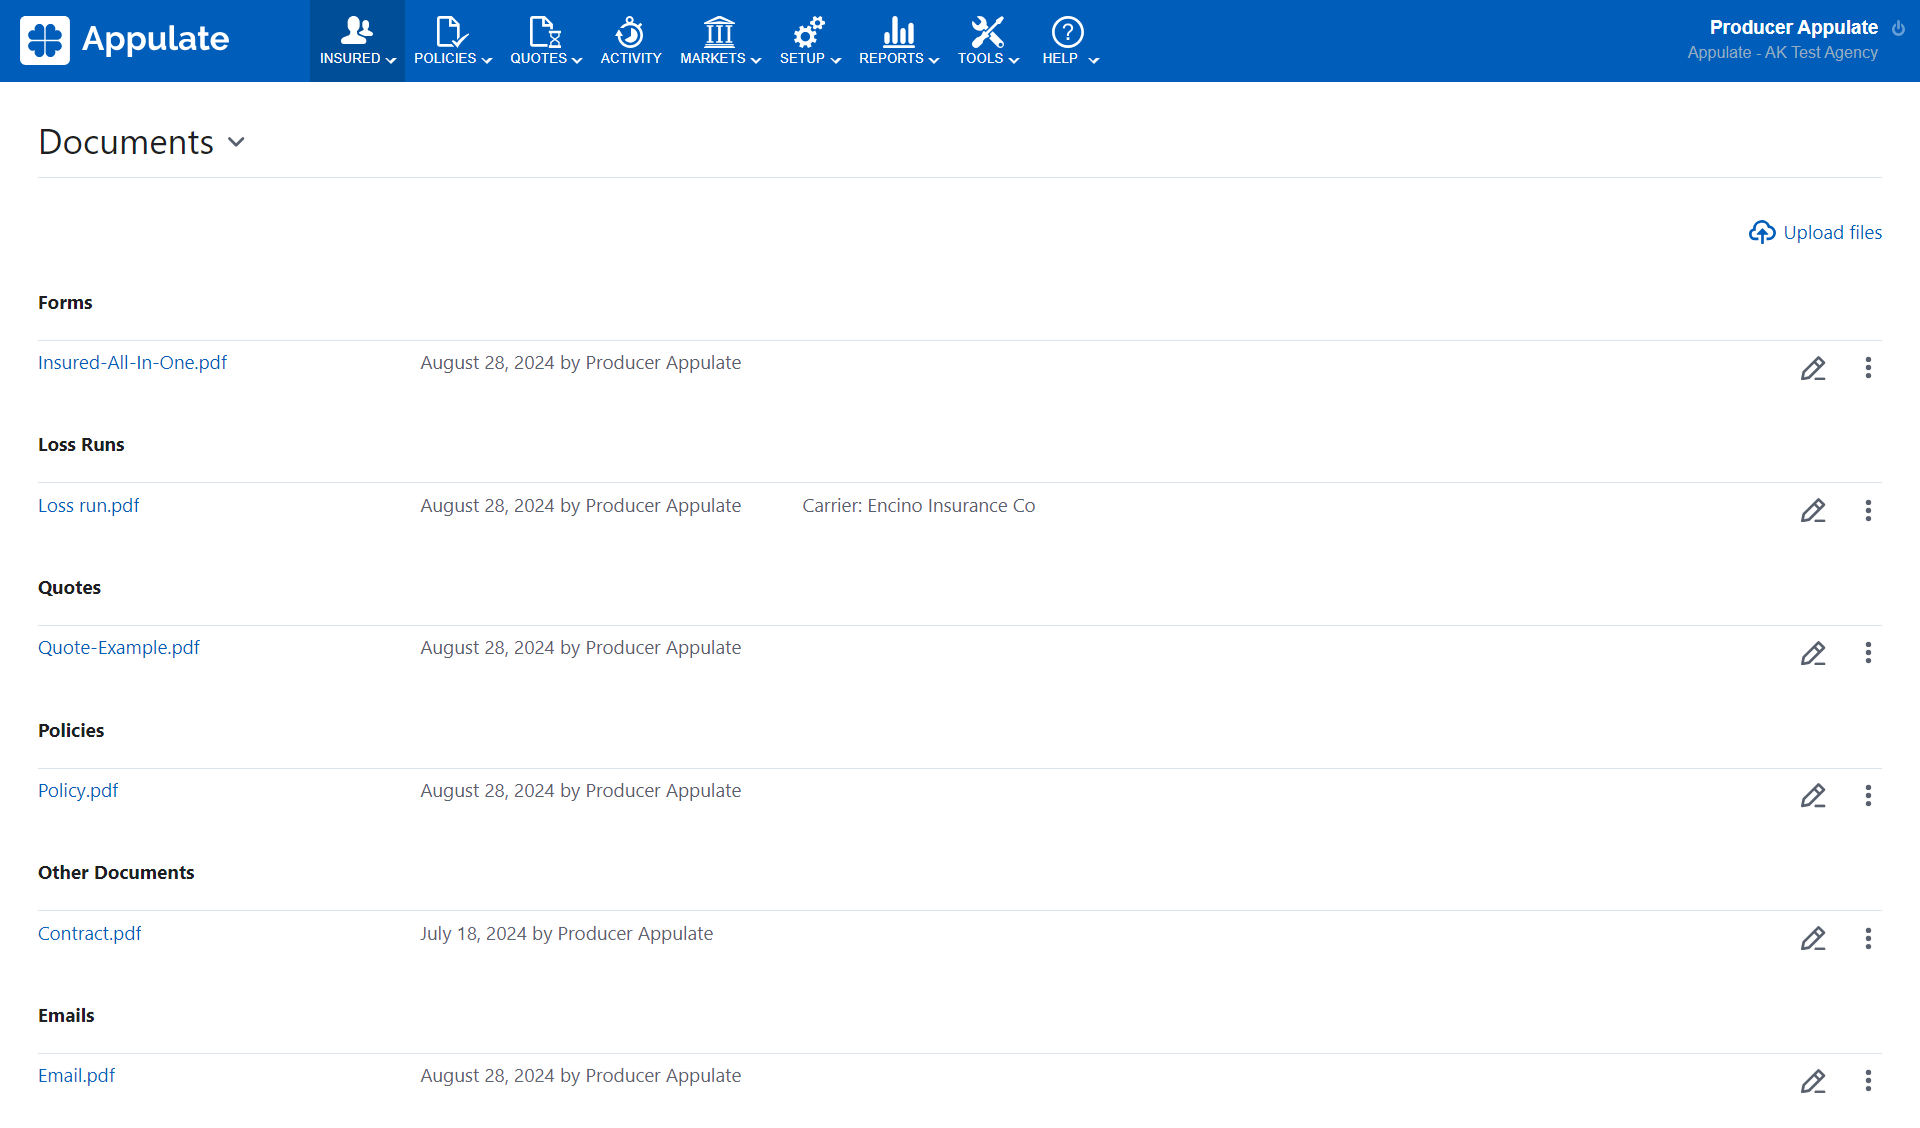The width and height of the screenshot is (1920, 1128).
Task: Click the edit pencil for Loss run.pdf
Action: pos(1813,511)
